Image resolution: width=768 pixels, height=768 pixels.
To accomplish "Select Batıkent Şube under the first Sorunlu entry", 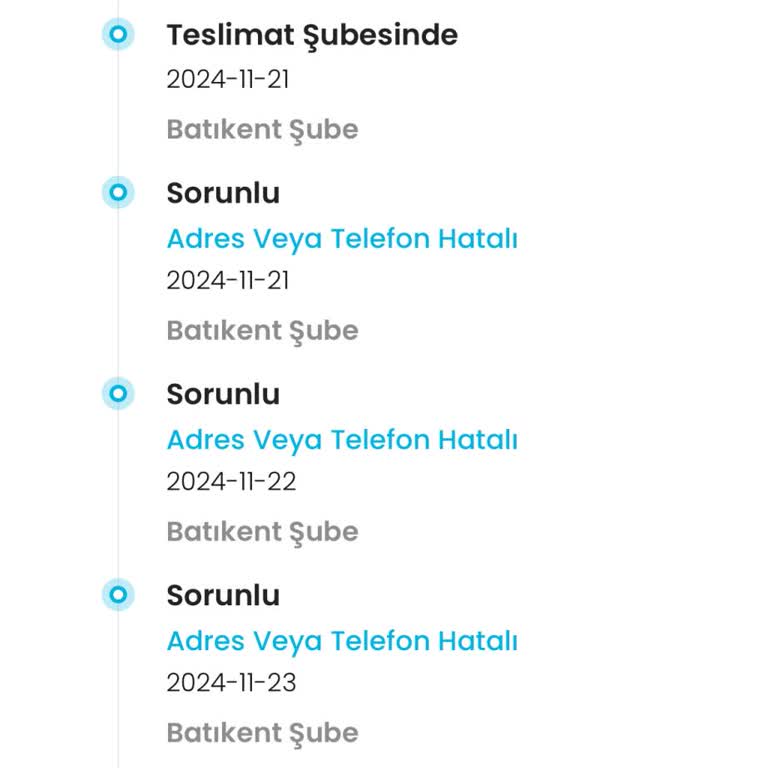I will (x=262, y=331).
